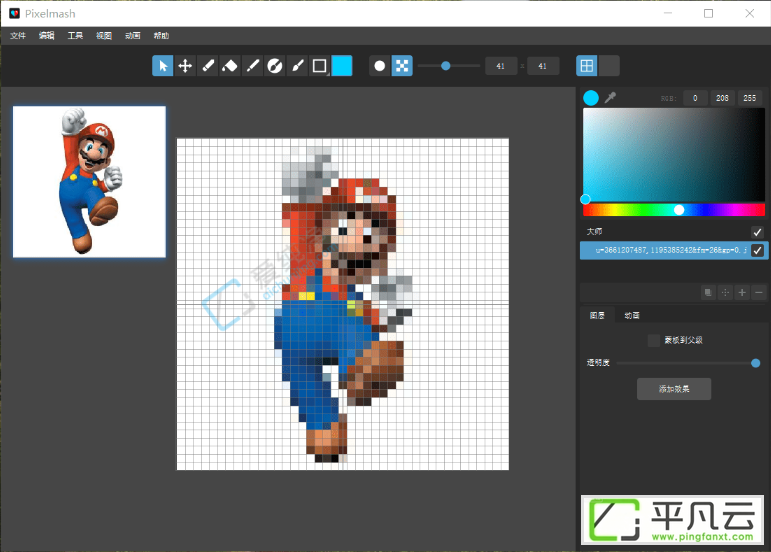The image size is (771, 552).
Task: Open the 帮助 menu
Action: pos(161,35)
